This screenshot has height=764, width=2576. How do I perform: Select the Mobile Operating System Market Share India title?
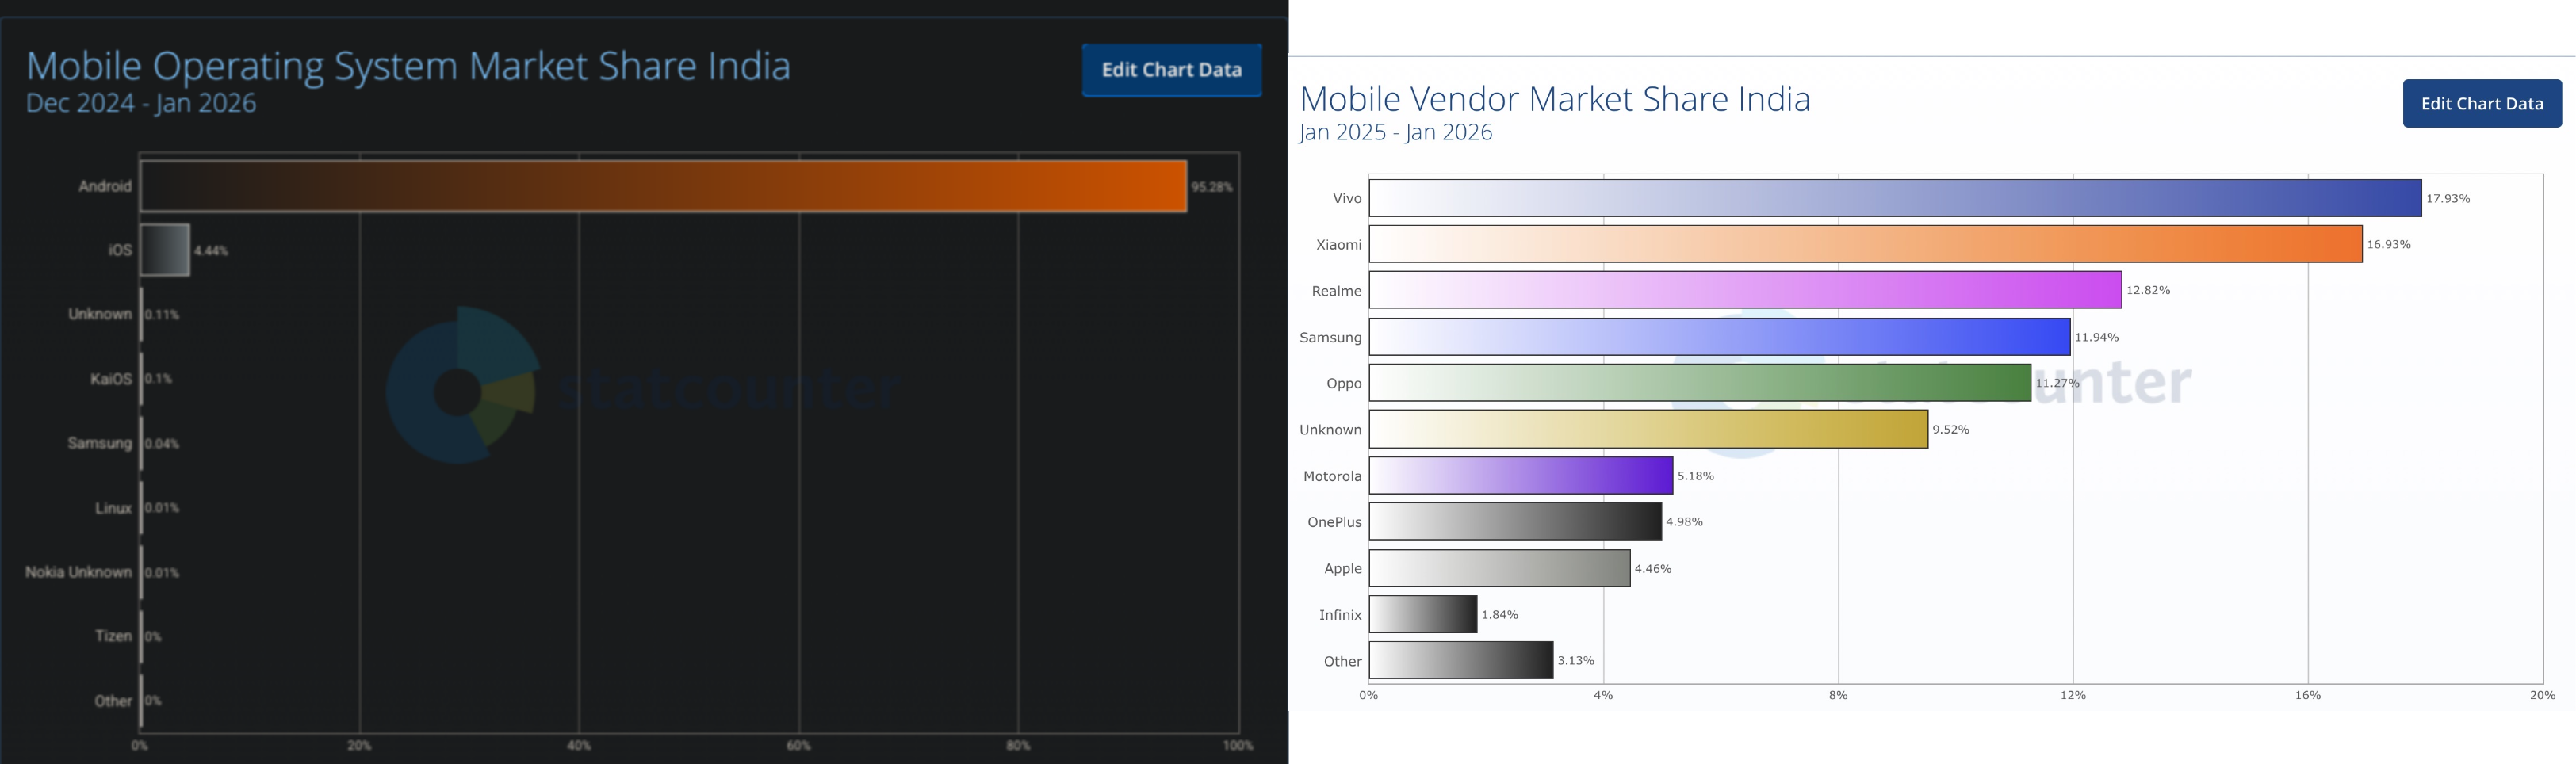pyautogui.click(x=408, y=66)
